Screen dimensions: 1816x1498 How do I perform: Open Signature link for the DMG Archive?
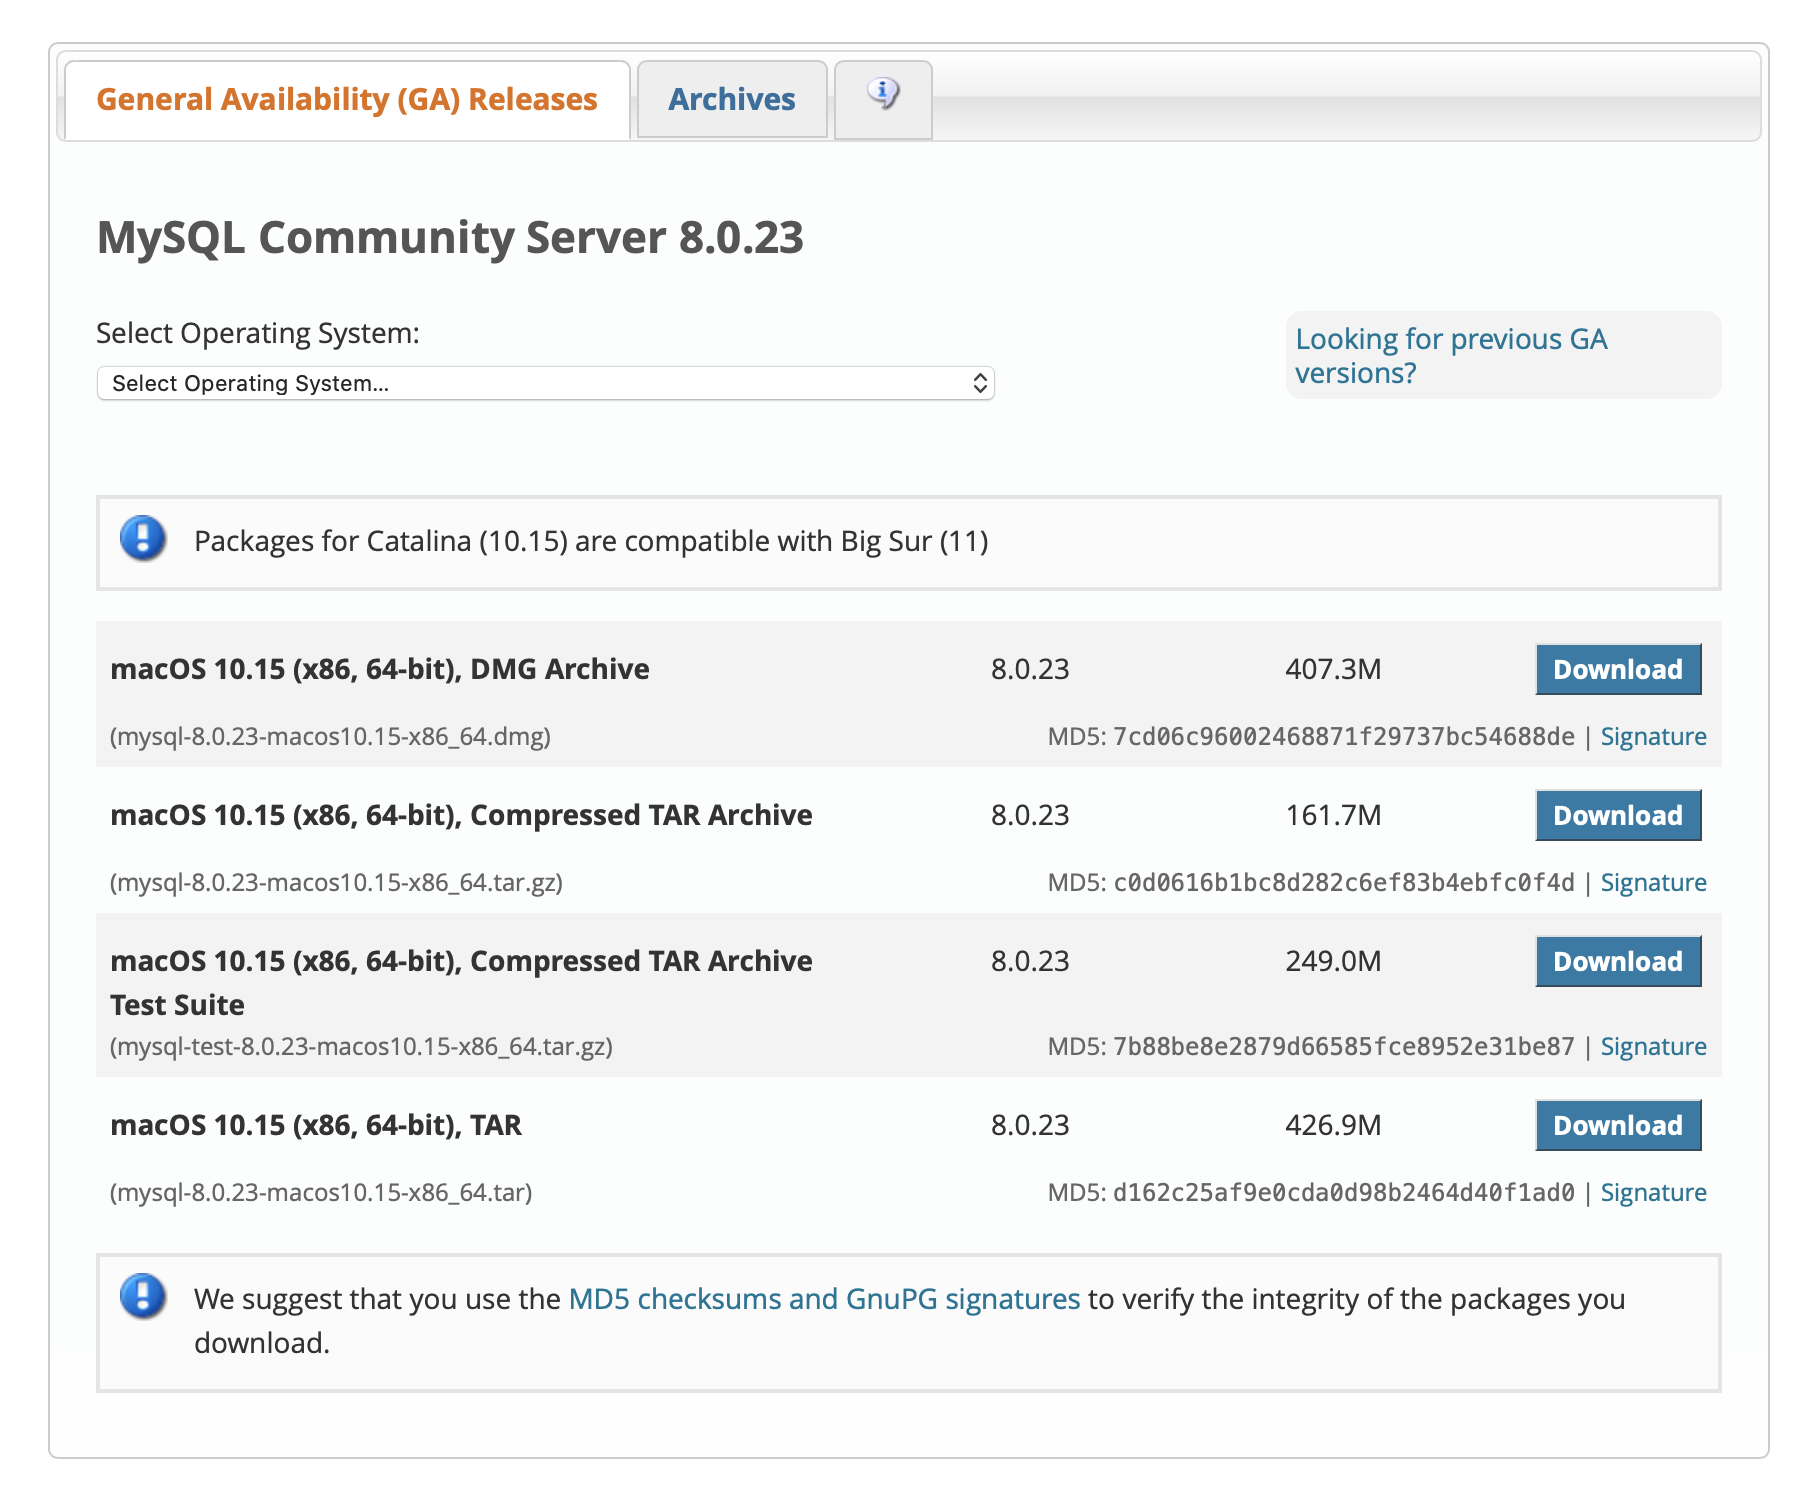(1652, 737)
